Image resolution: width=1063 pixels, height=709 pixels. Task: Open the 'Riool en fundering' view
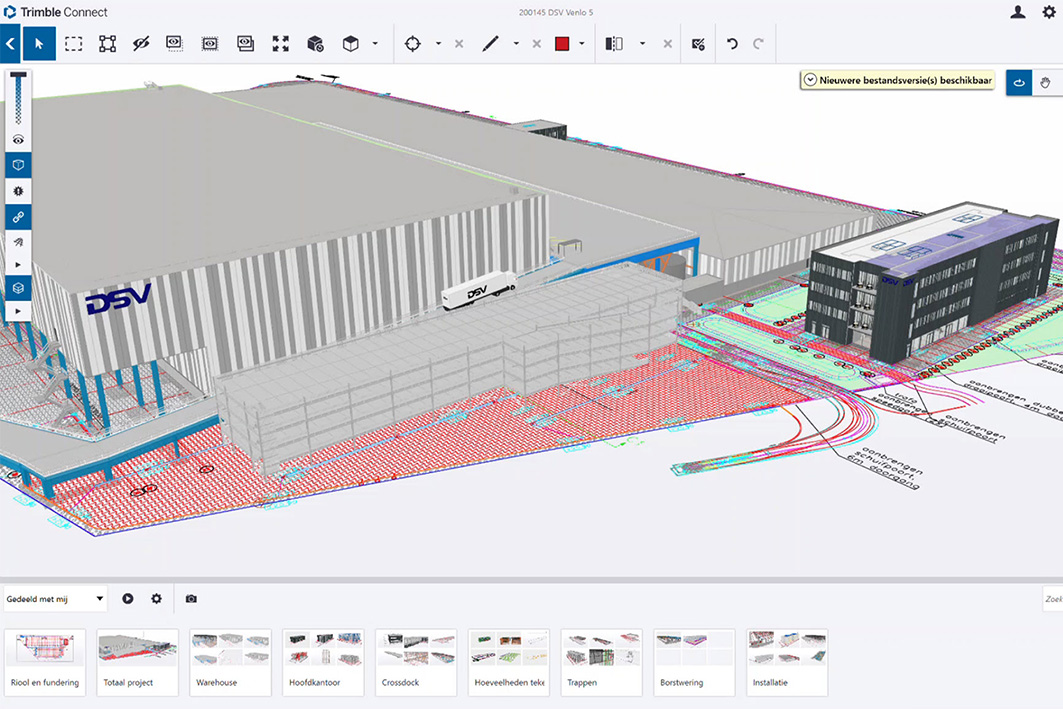coord(45,662)
